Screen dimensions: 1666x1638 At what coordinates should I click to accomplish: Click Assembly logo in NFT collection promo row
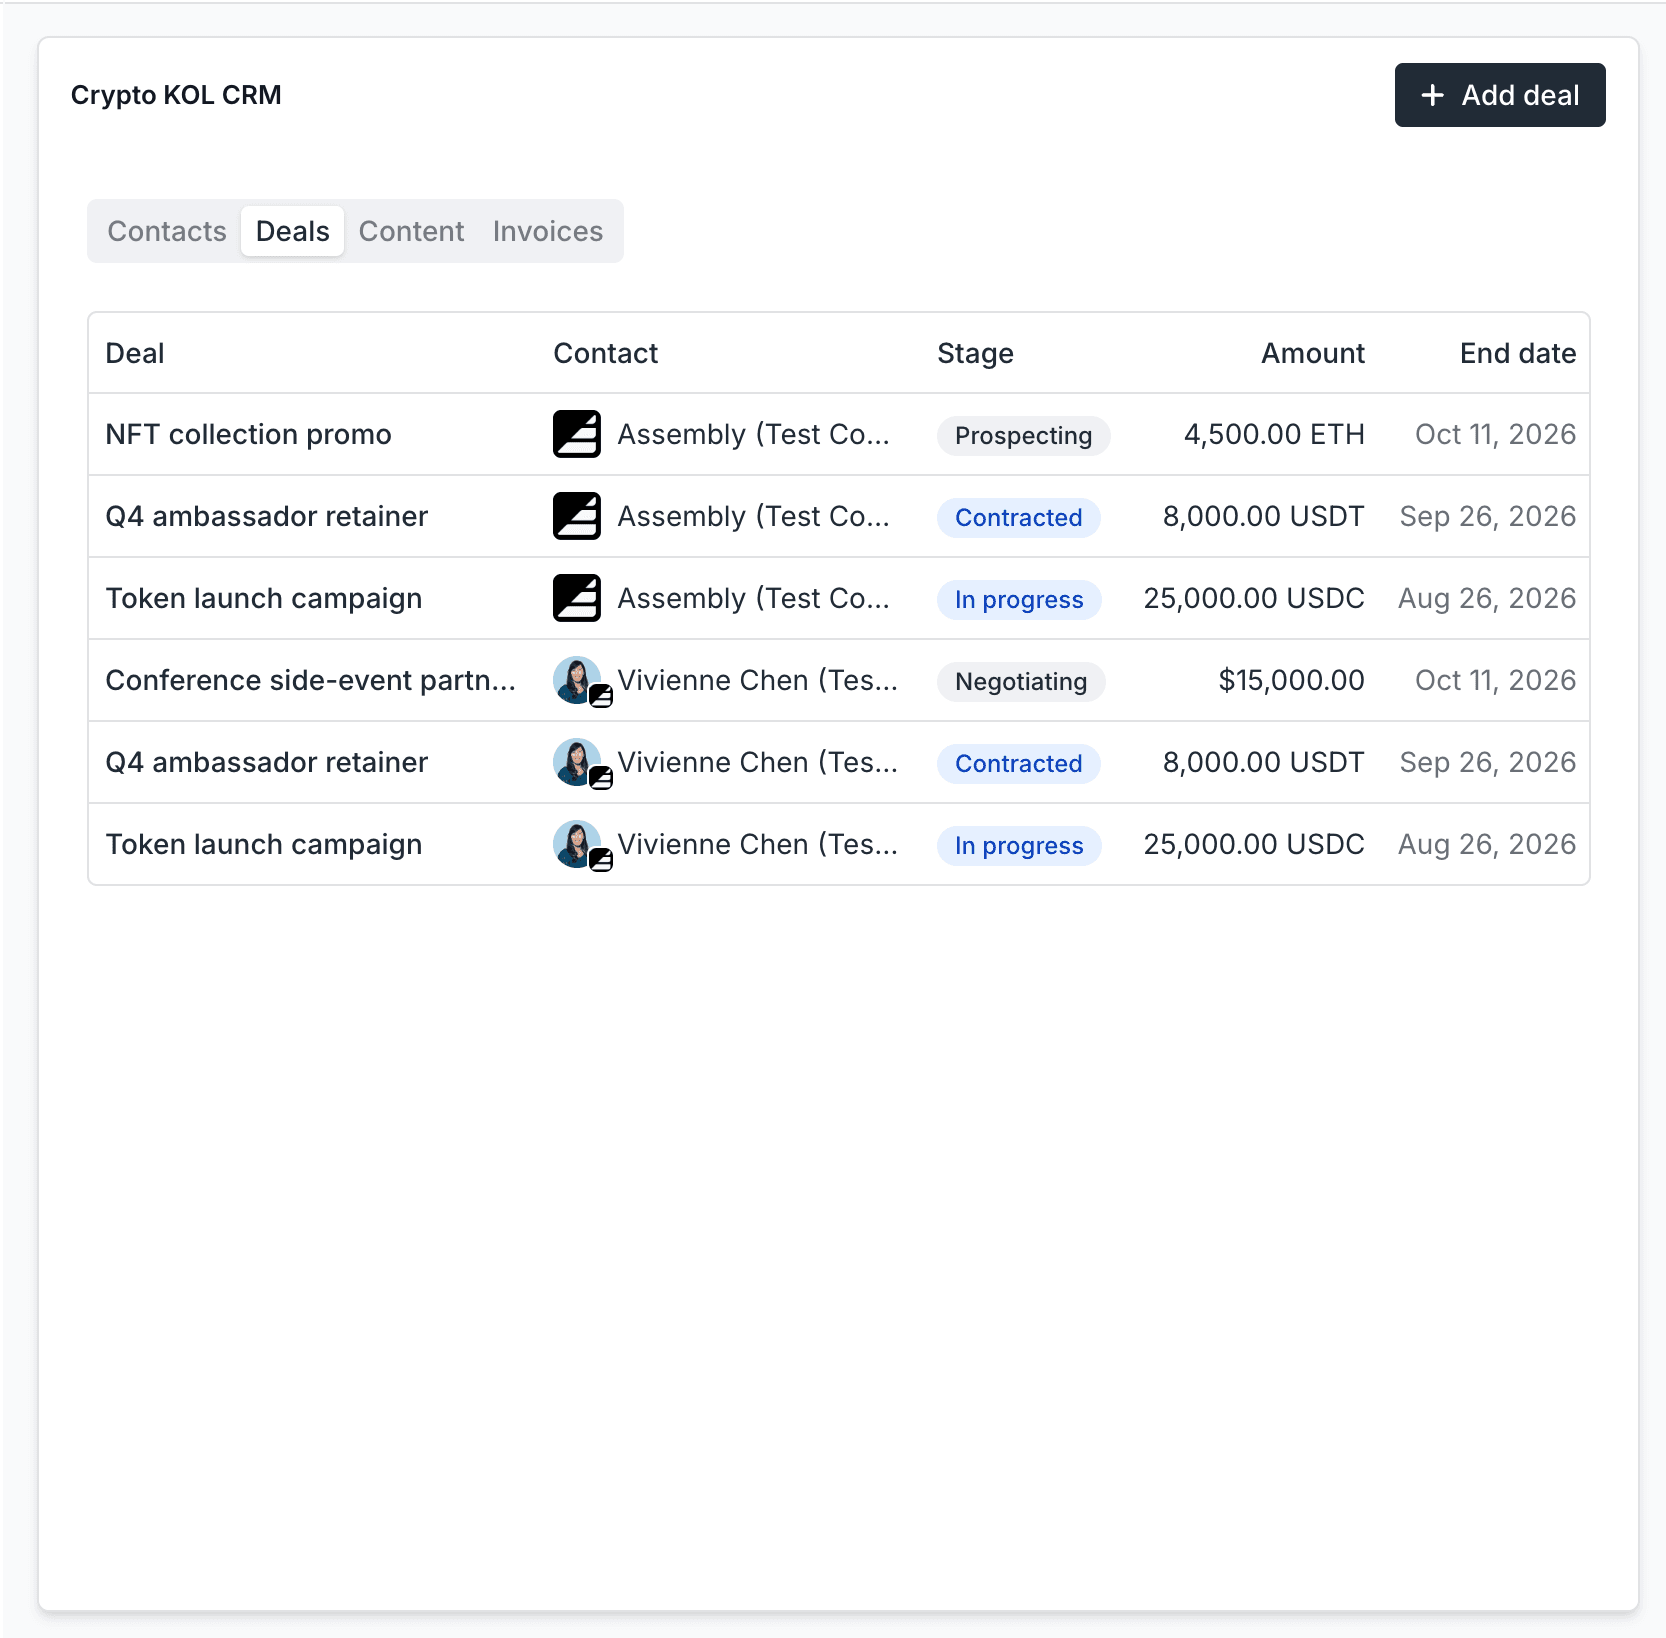(577, 434)
